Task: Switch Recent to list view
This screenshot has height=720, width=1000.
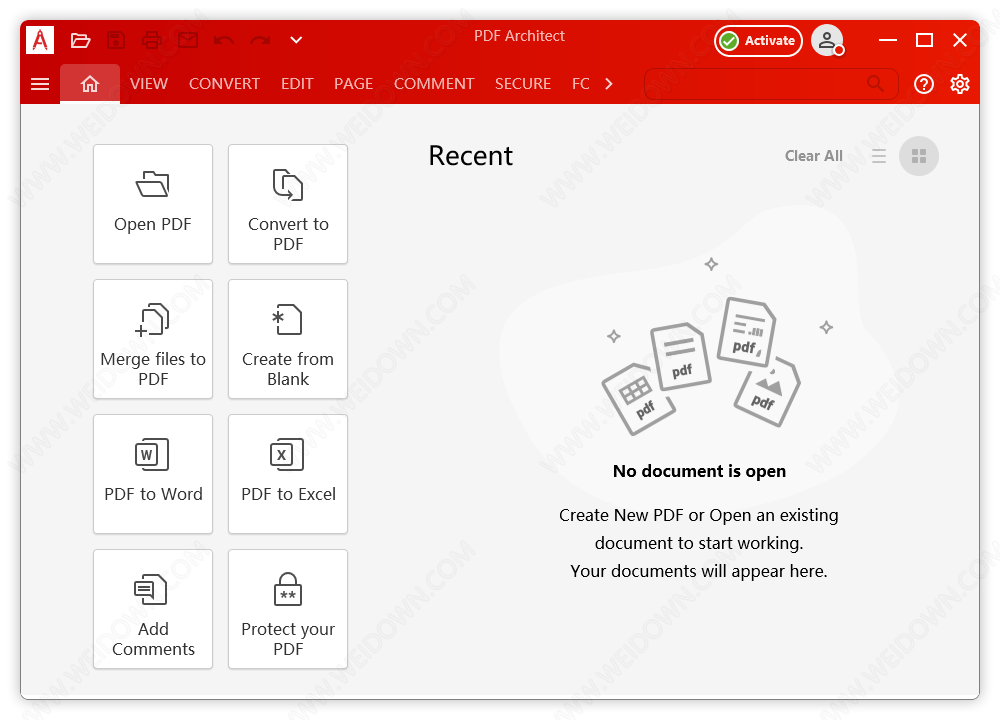Action: (x=879, y=156)
